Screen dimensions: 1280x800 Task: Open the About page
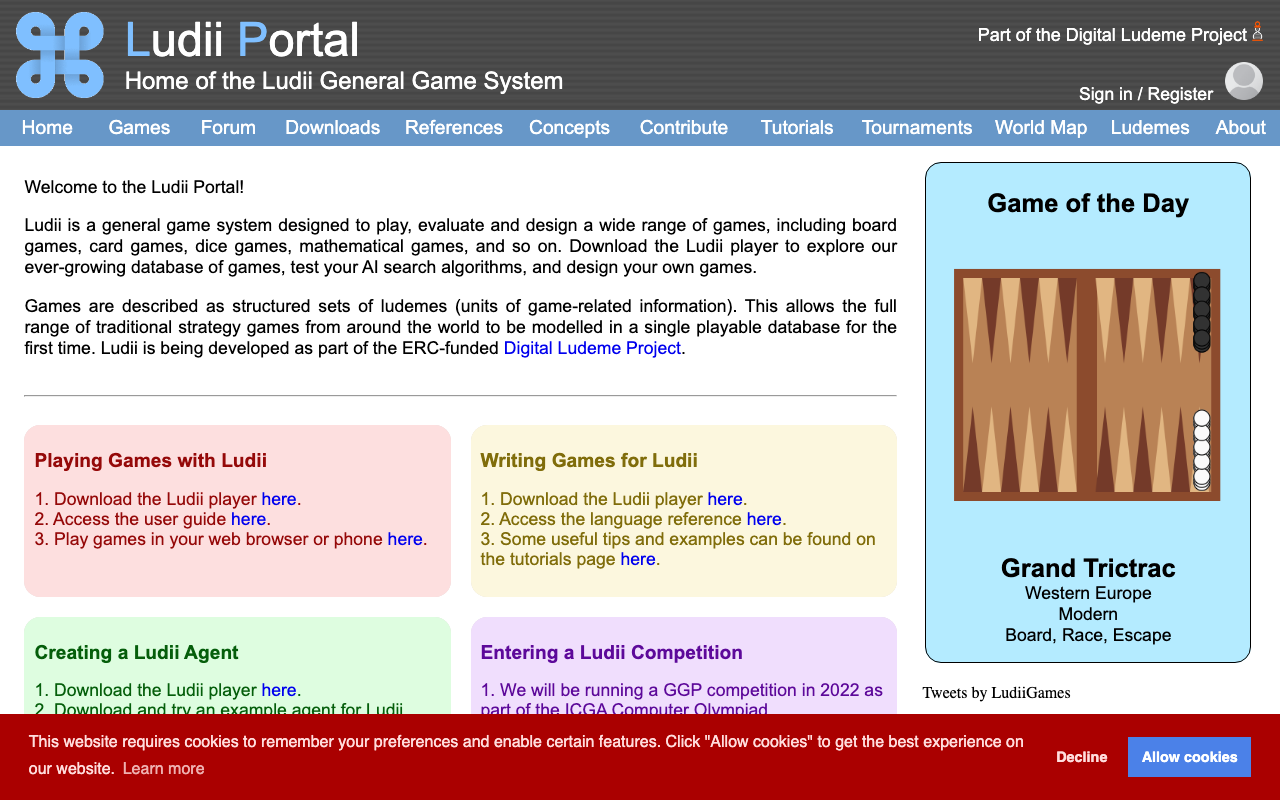[x=1241, y=128]
